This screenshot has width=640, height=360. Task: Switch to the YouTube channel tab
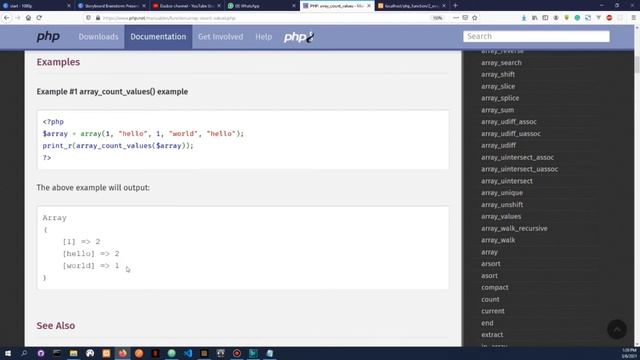[186, 6]
